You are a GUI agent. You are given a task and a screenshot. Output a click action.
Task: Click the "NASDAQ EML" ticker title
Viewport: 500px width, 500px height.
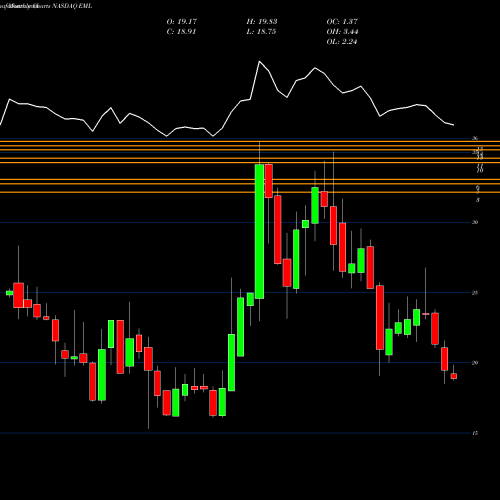(x=72, y=6)
